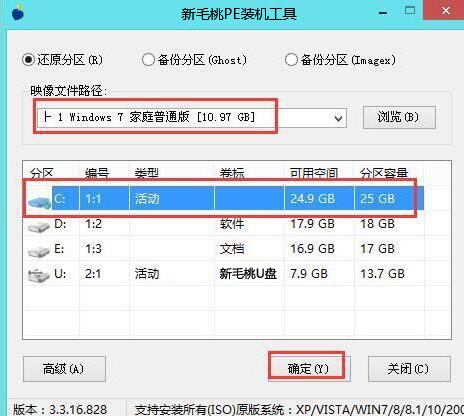Maximize the 新毛桃PE装机工具 window
Viewport: 464px width, 416px height.
tap(410, 10)
